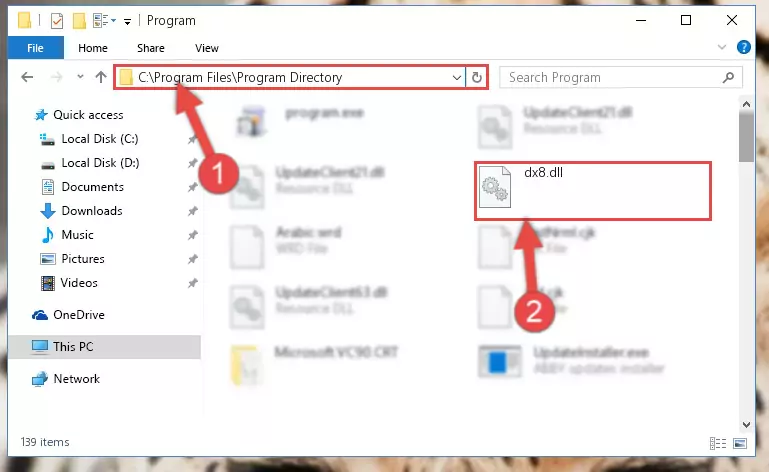Click the vertical scrollbar down arrow
769x472 pixels.
tap(746, 425)
